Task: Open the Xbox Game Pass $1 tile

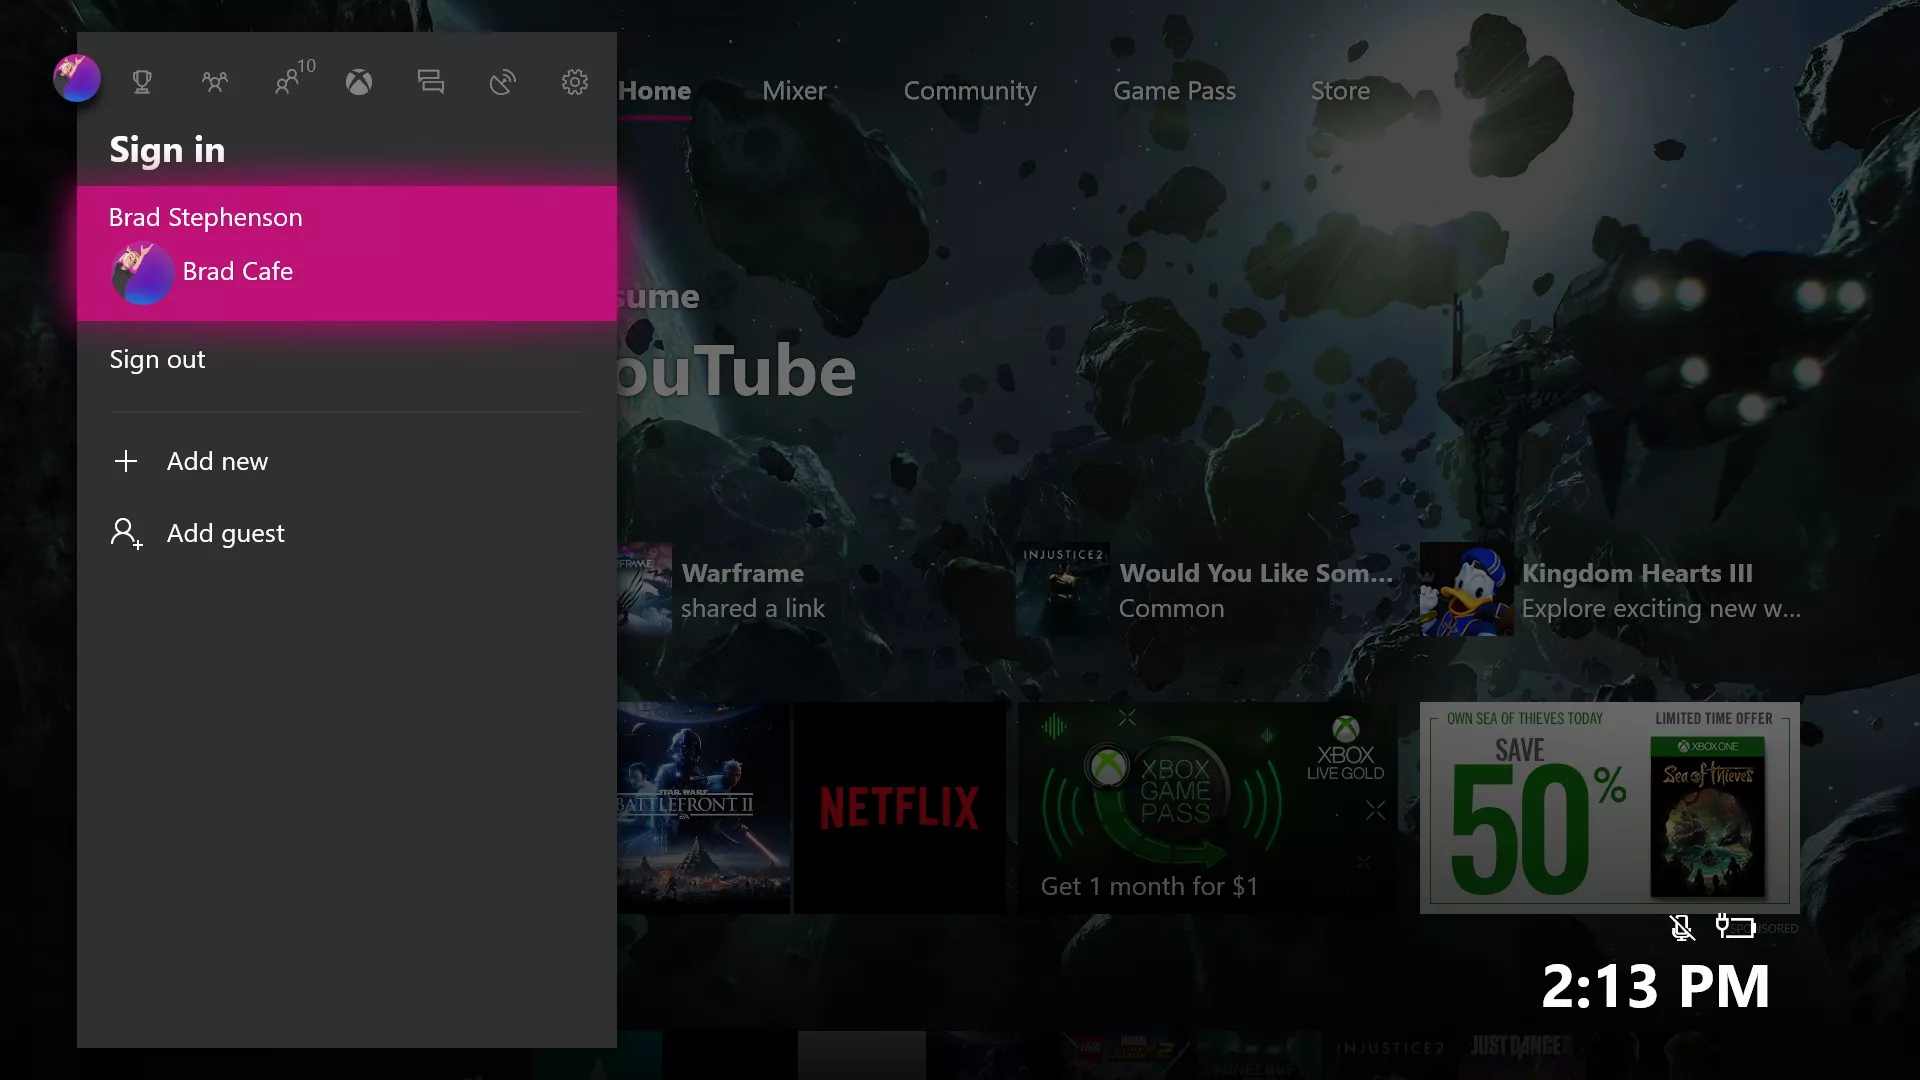Action: pyautogui.click(x=1207, y=808)
